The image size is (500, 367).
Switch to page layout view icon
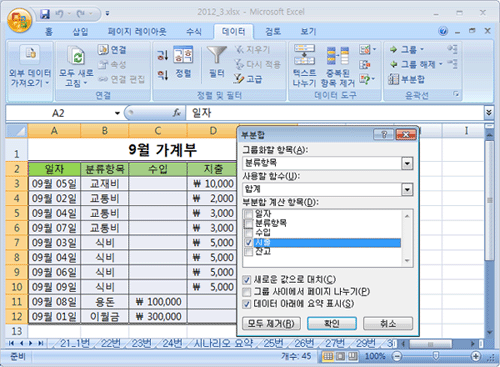[340, 356]
